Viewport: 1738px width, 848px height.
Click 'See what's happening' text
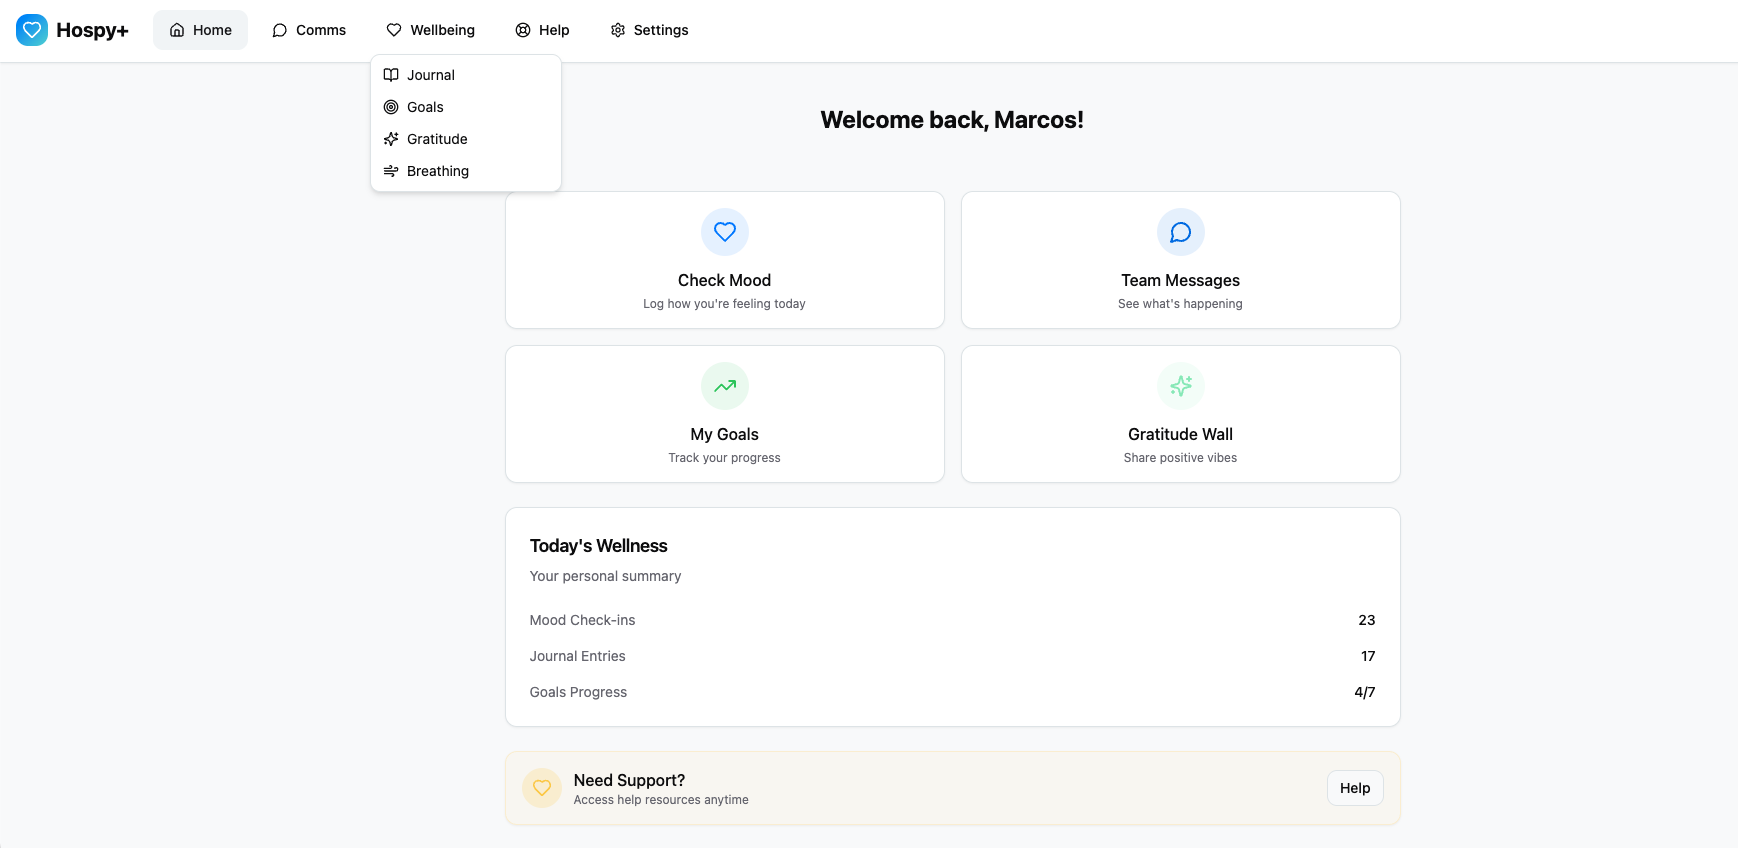pyautogui.click(x=1181, y=304)
